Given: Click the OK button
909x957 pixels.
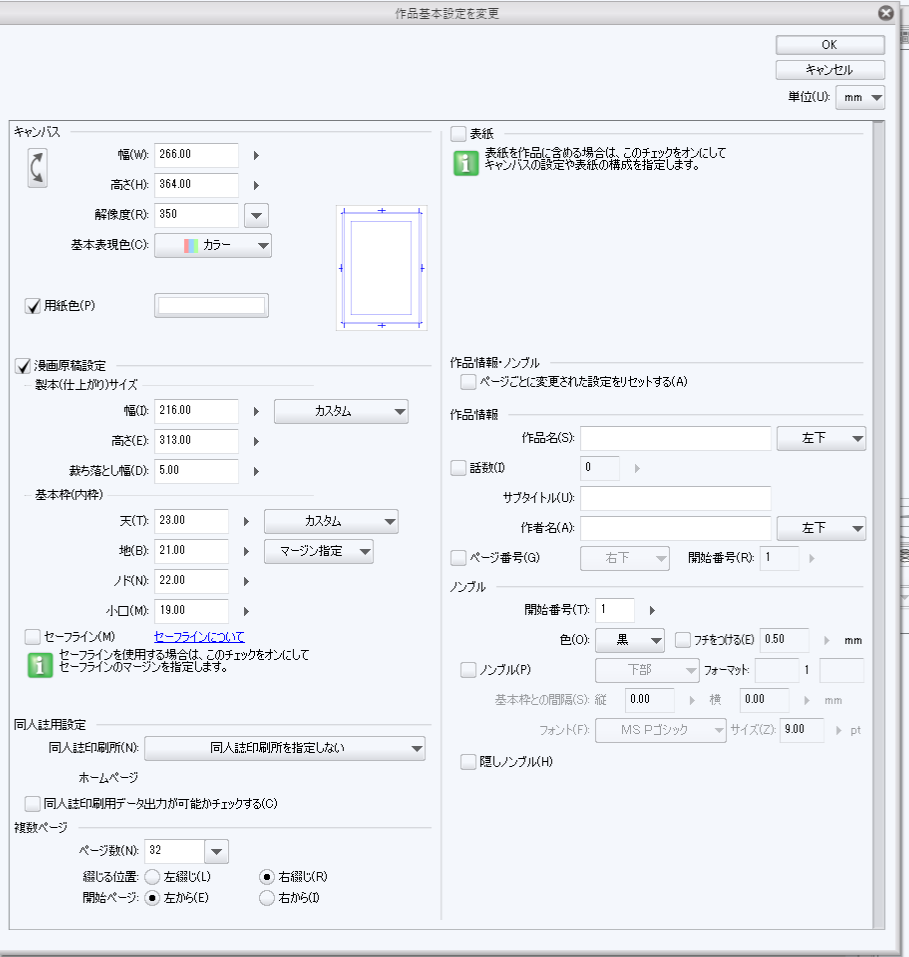Looking at the screenshot, I should click(x=830, y=45).
